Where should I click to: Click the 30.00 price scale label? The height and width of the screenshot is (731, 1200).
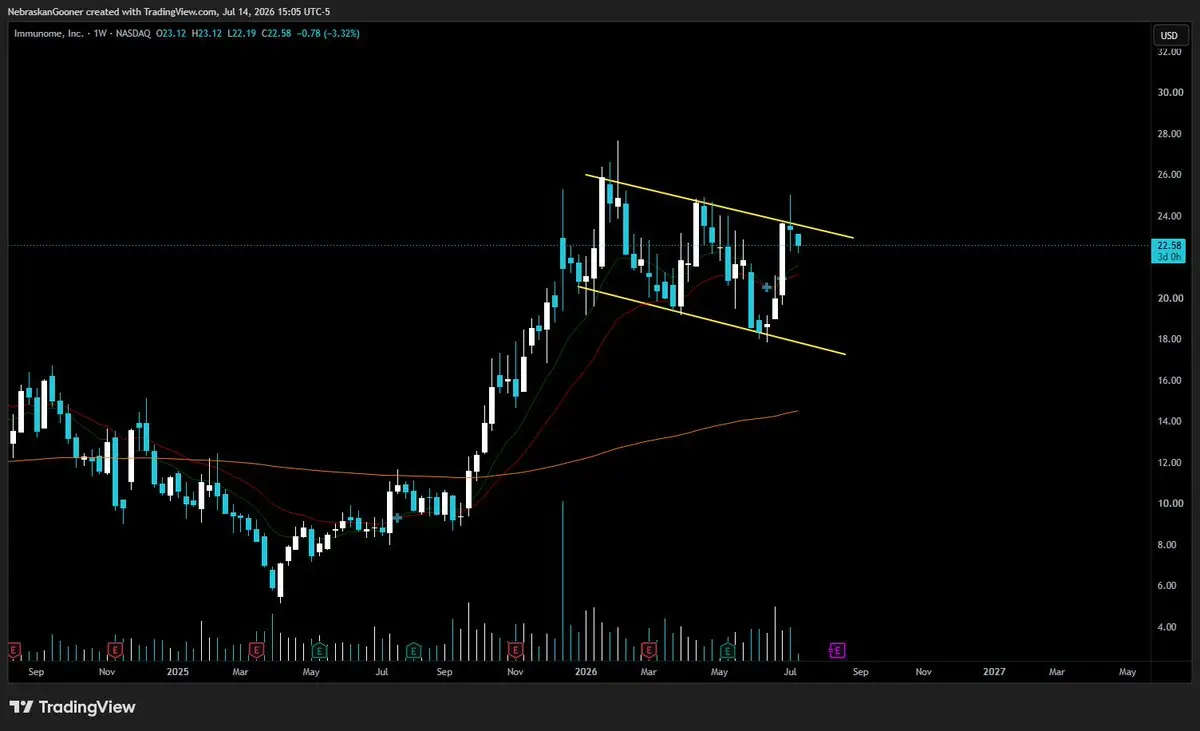[1169, 92]
